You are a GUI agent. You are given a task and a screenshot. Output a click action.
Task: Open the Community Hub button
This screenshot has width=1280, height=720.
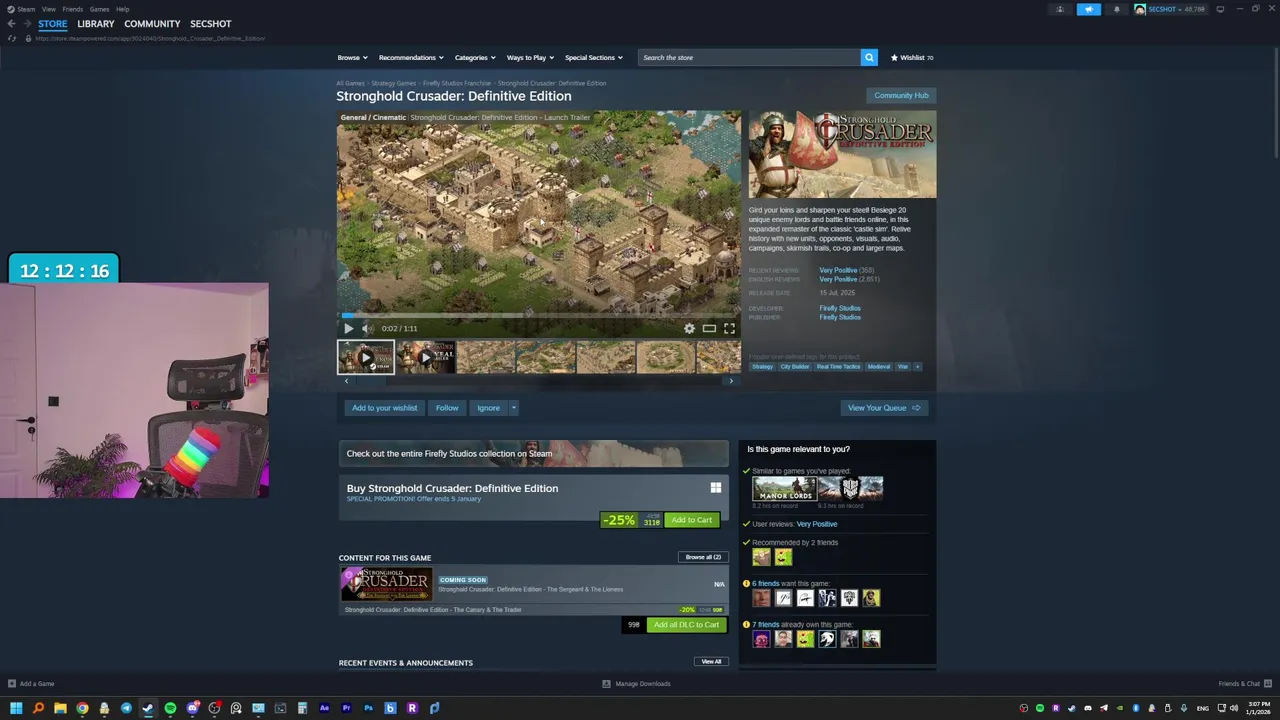pos(901,95)
